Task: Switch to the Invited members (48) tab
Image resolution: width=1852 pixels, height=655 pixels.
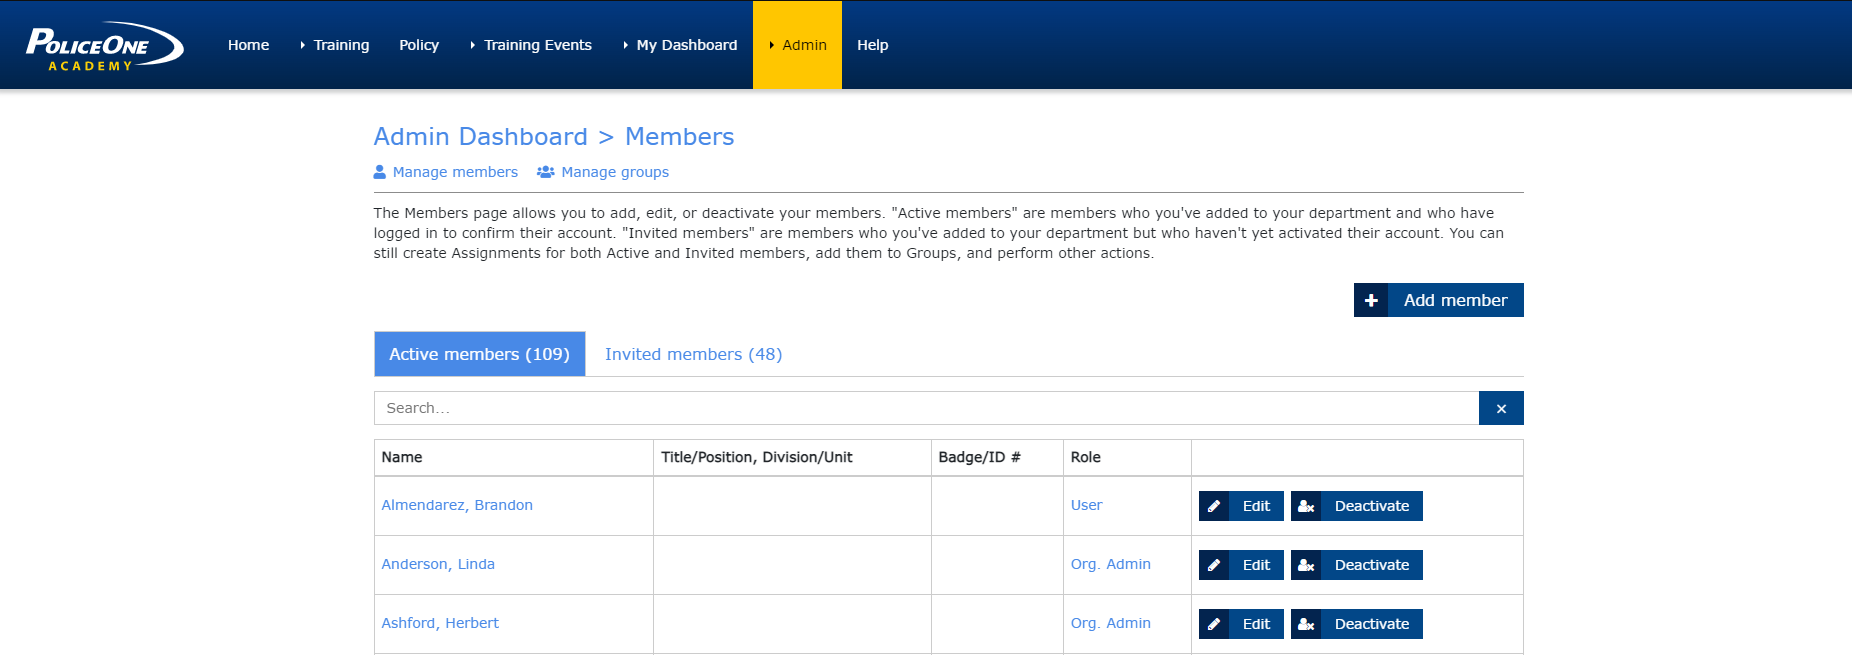Action: (693, 354)
